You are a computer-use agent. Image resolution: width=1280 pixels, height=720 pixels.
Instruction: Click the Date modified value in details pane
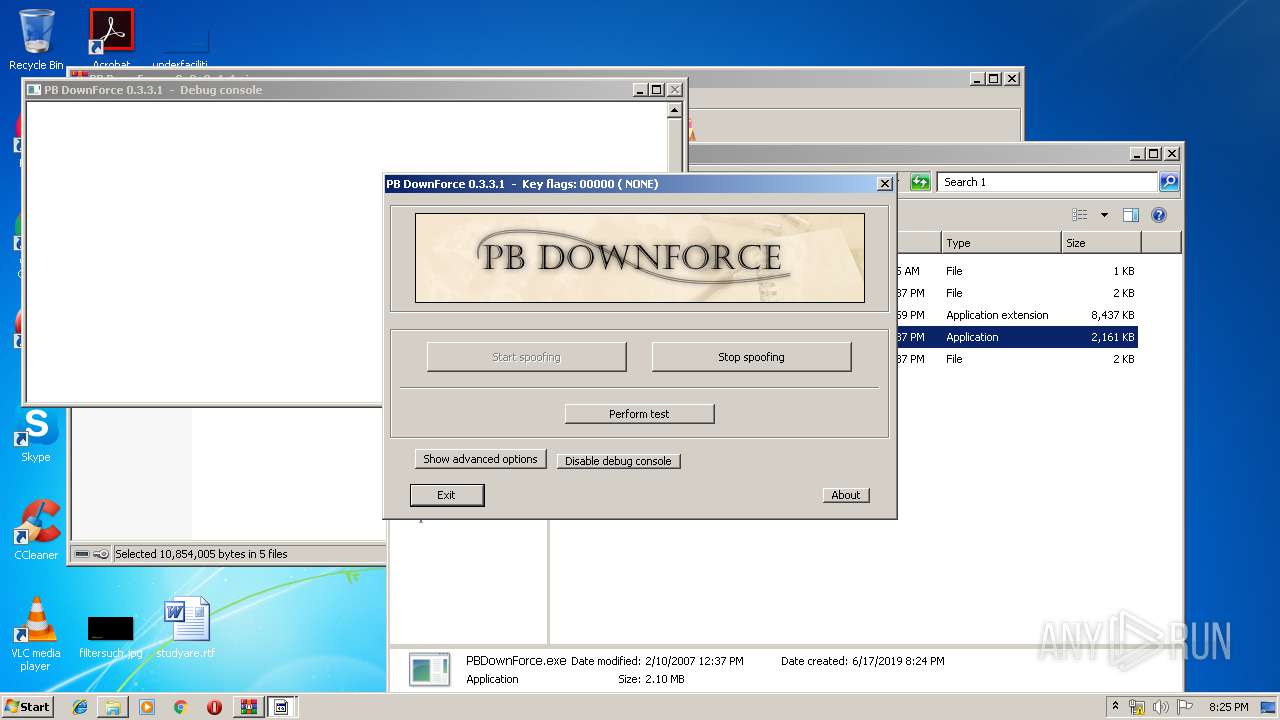694,661
